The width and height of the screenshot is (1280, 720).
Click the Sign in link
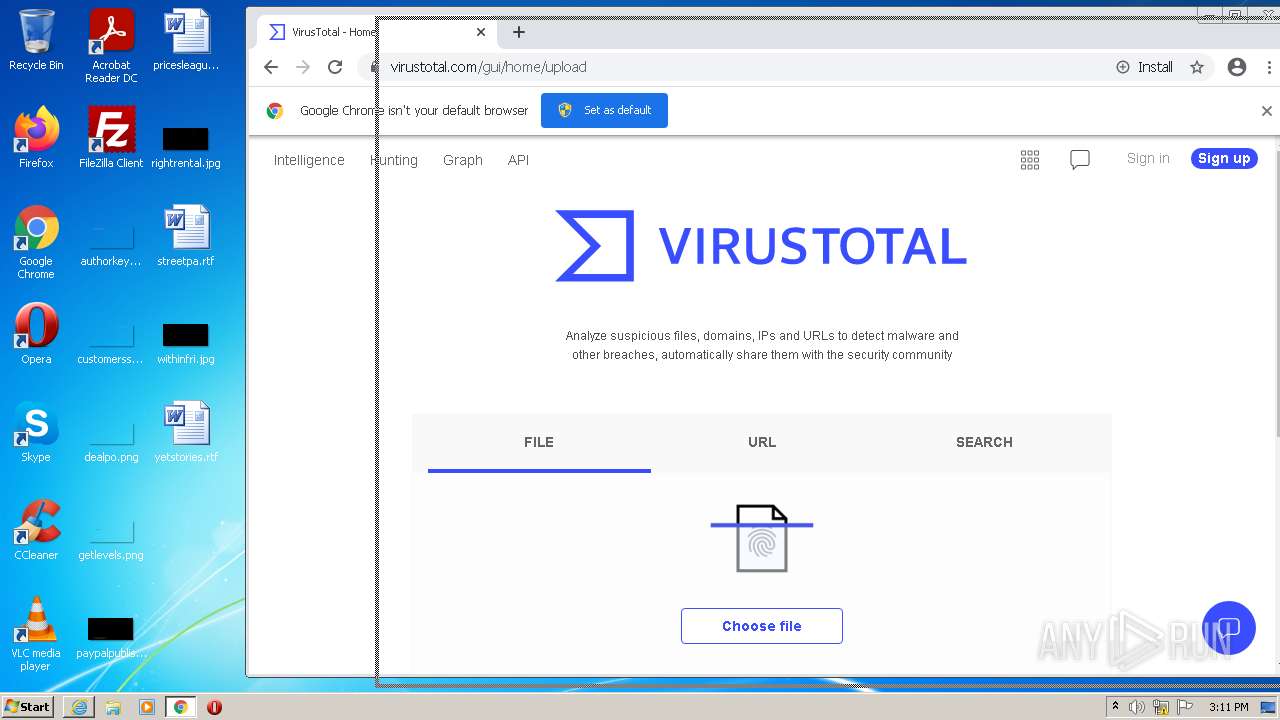tap(1148, 158)
